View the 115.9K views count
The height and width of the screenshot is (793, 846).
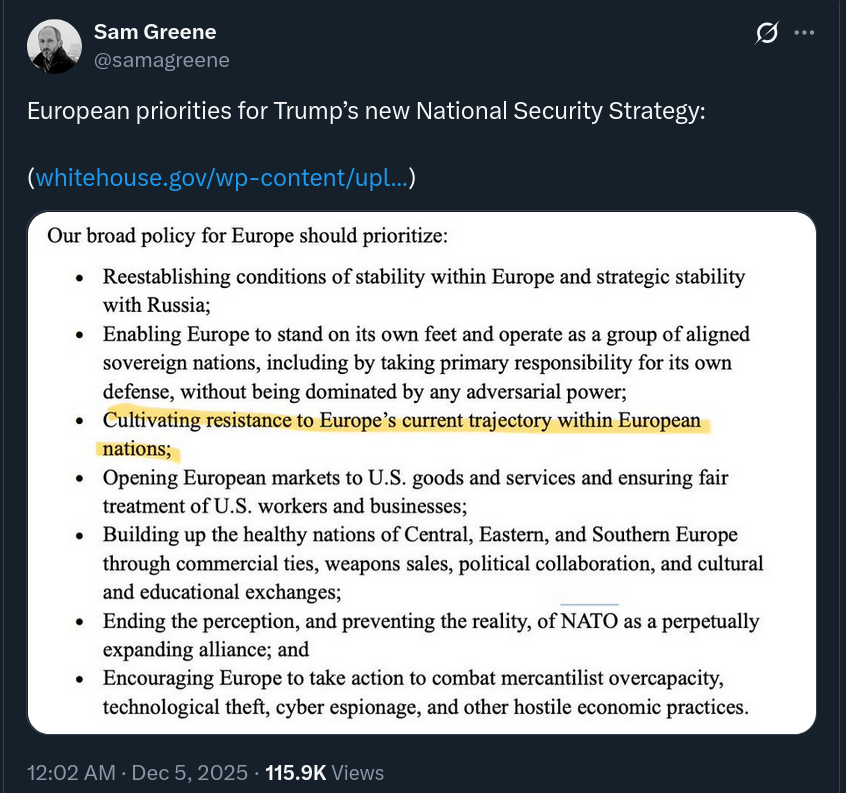tap(295, 773)
